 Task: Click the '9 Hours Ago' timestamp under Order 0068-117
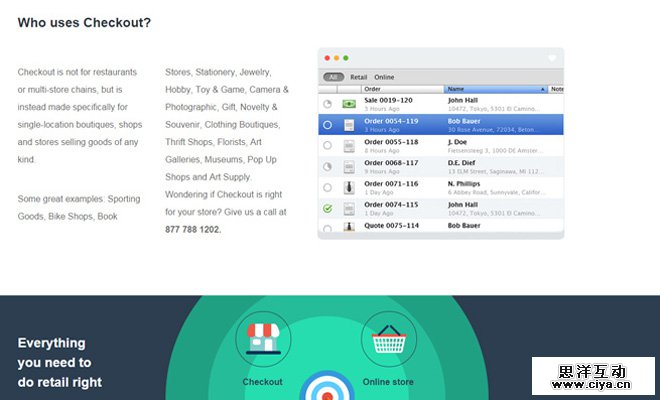coord(382,171)
